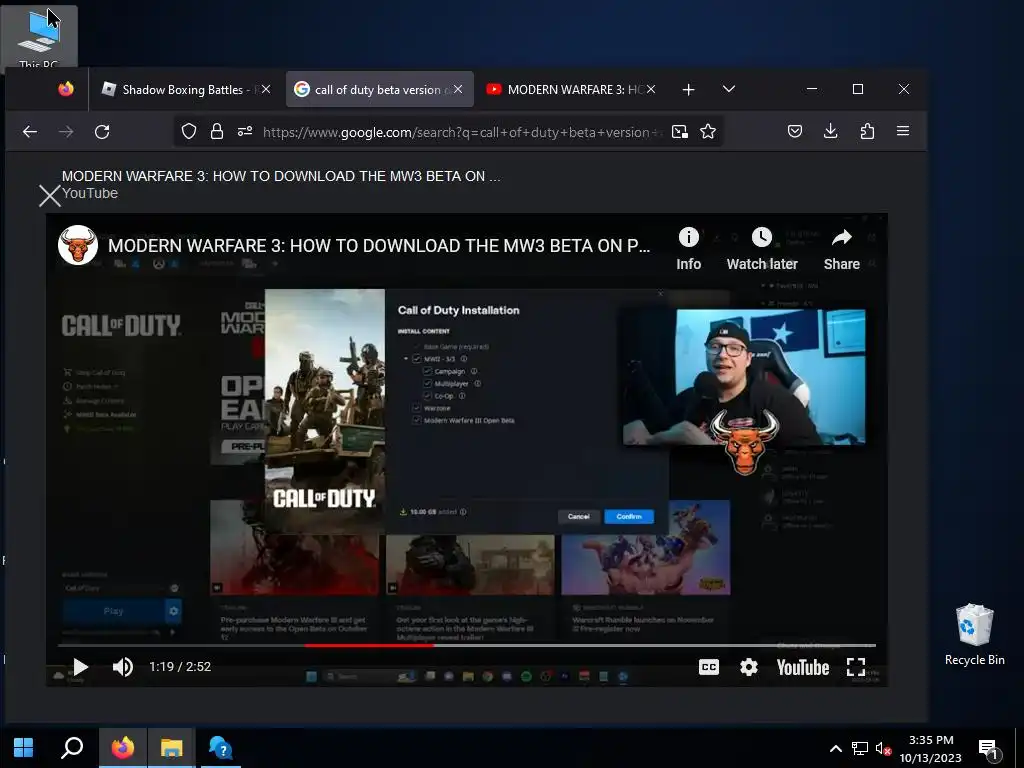The image size is (1024, 768).
Task: Add video to Watch later
Action: pos(762,249)
